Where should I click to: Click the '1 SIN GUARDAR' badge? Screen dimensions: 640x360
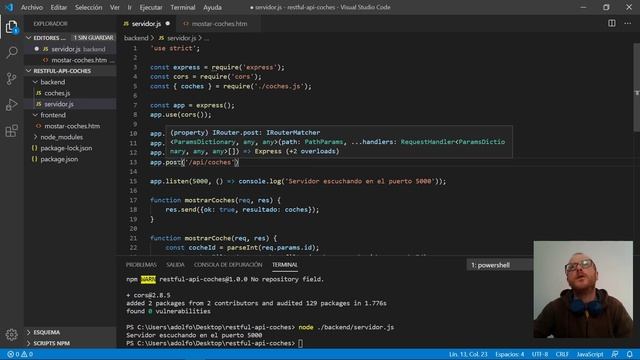[93, 38]
